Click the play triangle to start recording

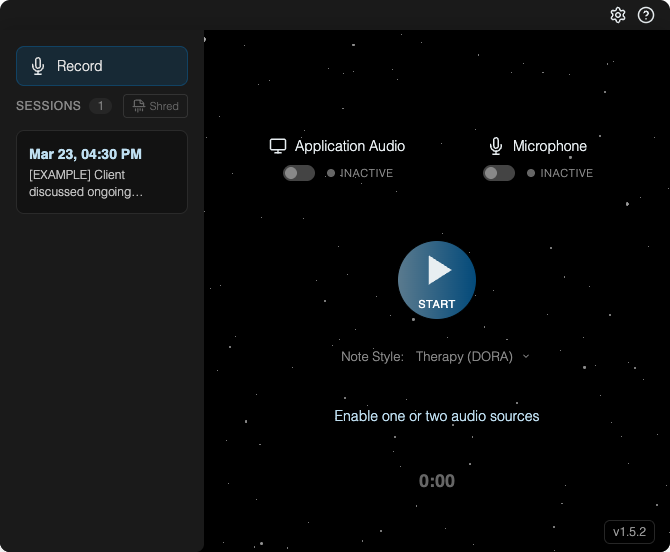pyautogui.click(x=438, y=270)
